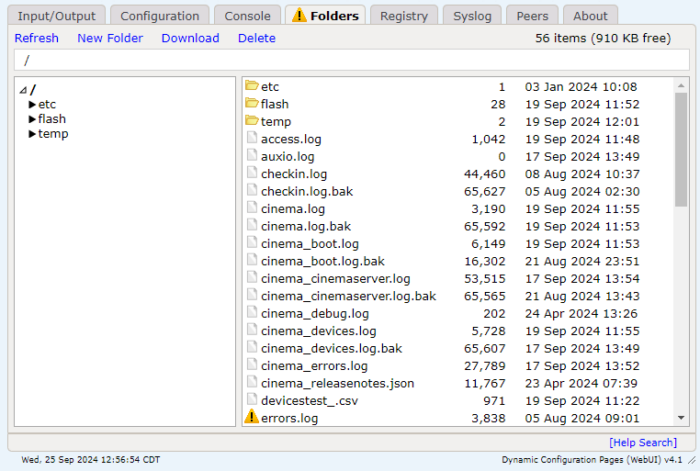This screenshot has width=700, height=471.
Task: Click the file list scrollbar down arrow
Action: (681, 418)
